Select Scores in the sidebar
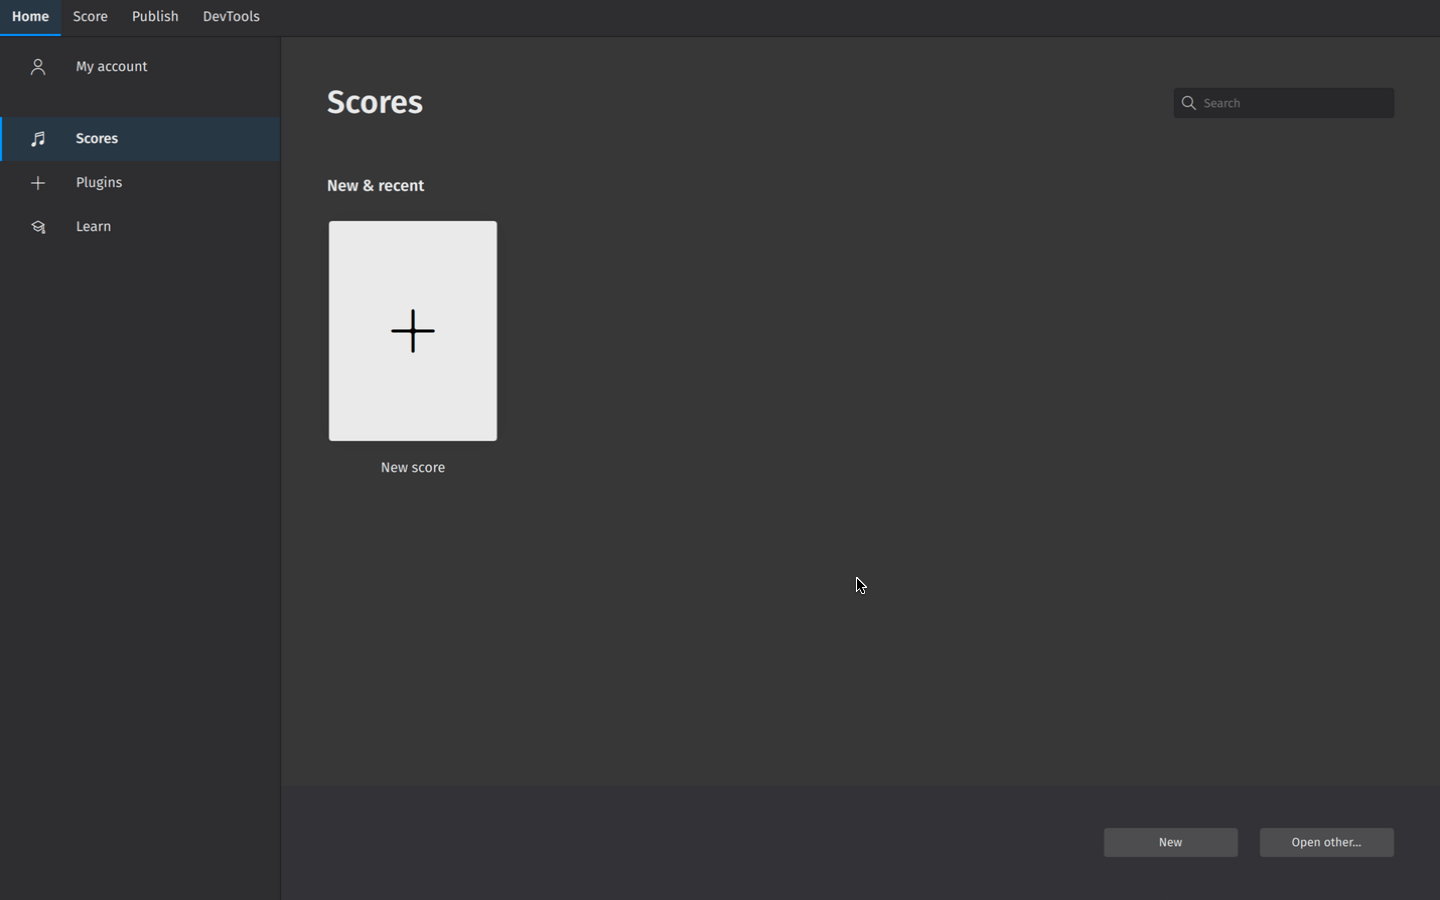 coord(97,139)
